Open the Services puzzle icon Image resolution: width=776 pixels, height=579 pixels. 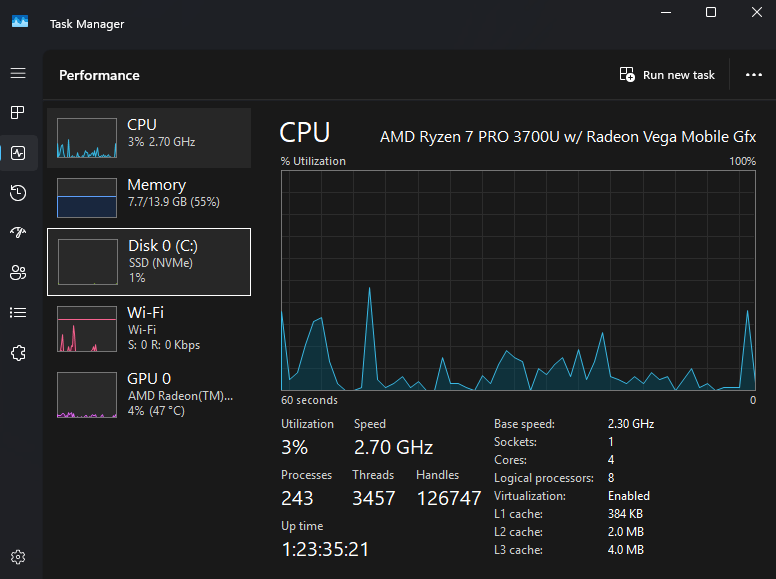18,353
